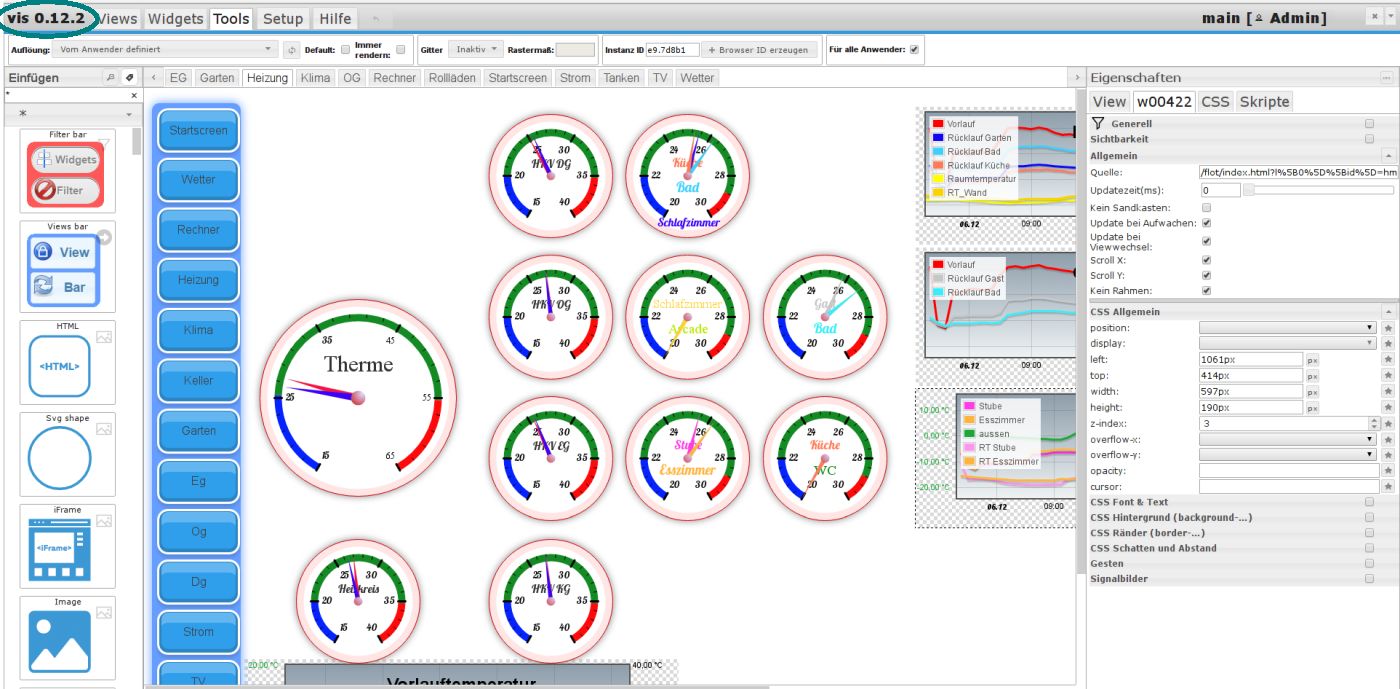This screenshot has width=1400, height=689.
Task: Click the Updatezeit slider handle
Action: coord(1248,190)
